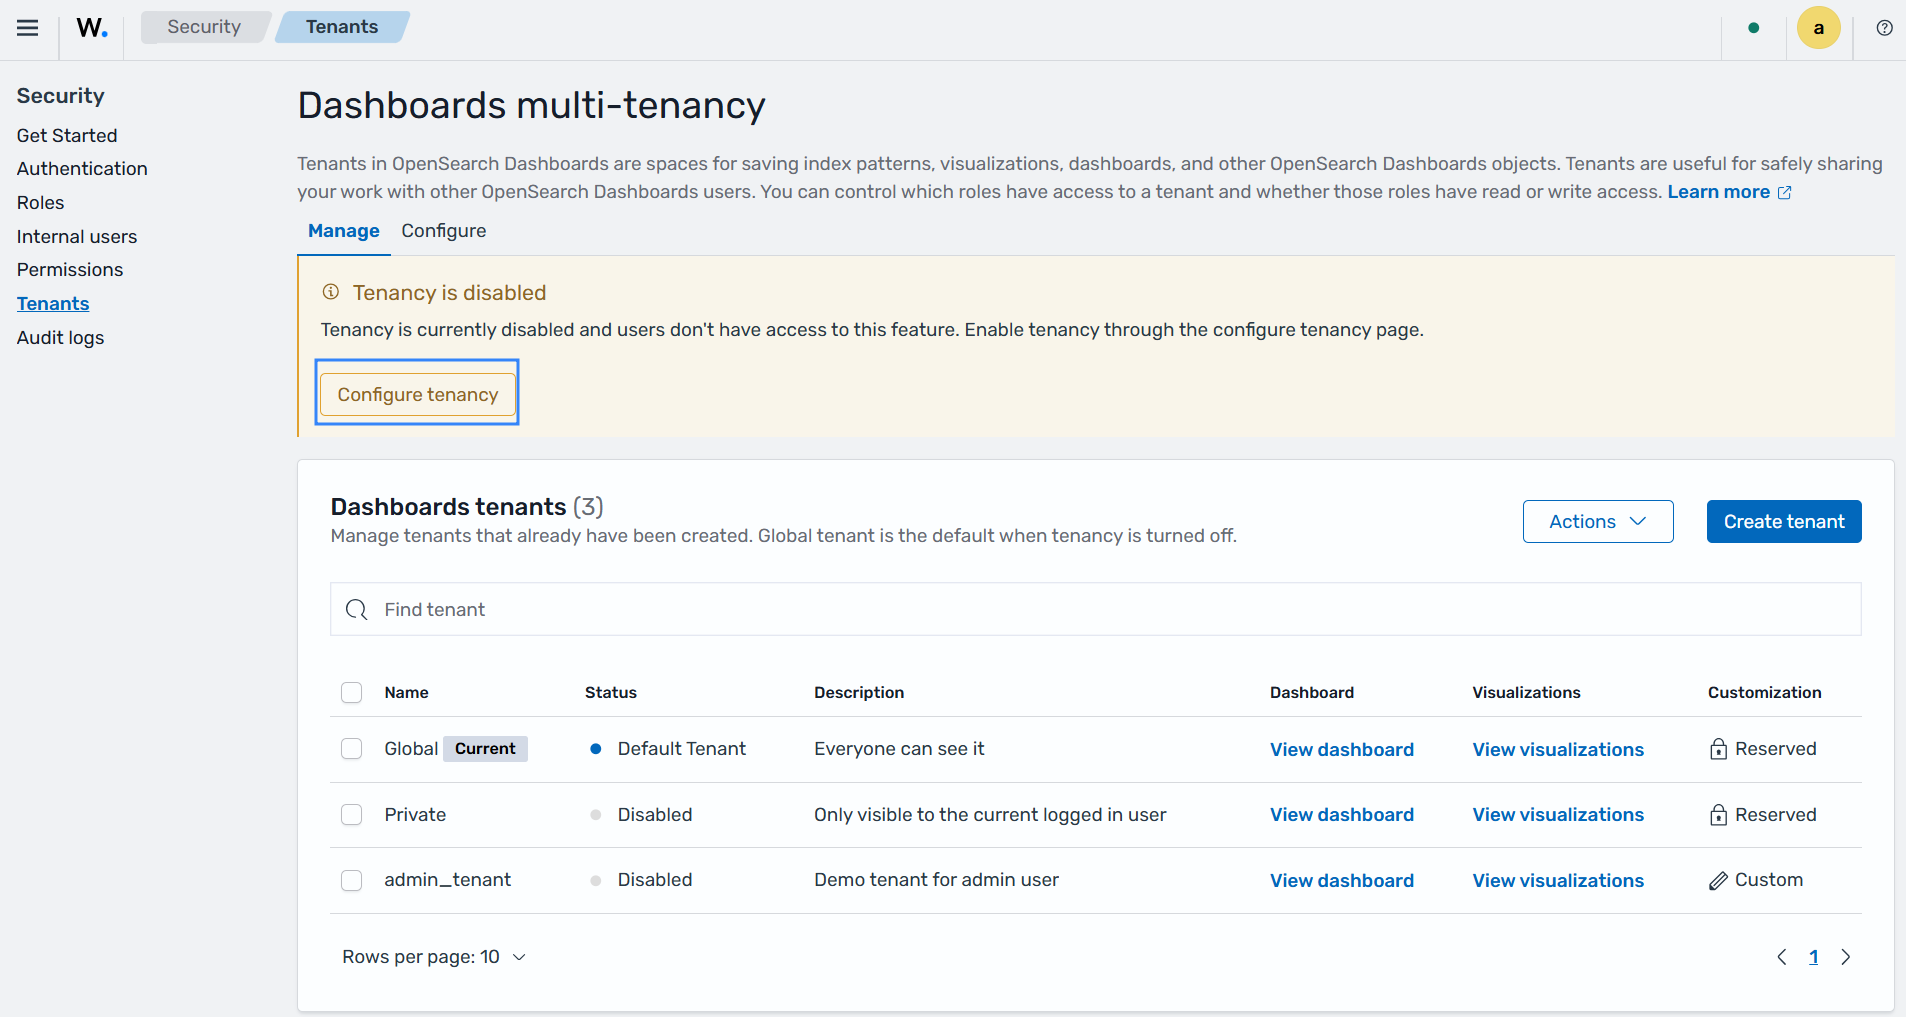1906x1017 pixels.
Task: Click 'Everyone can see it' description
Action: pyautogui.click(x=899, y=749)
